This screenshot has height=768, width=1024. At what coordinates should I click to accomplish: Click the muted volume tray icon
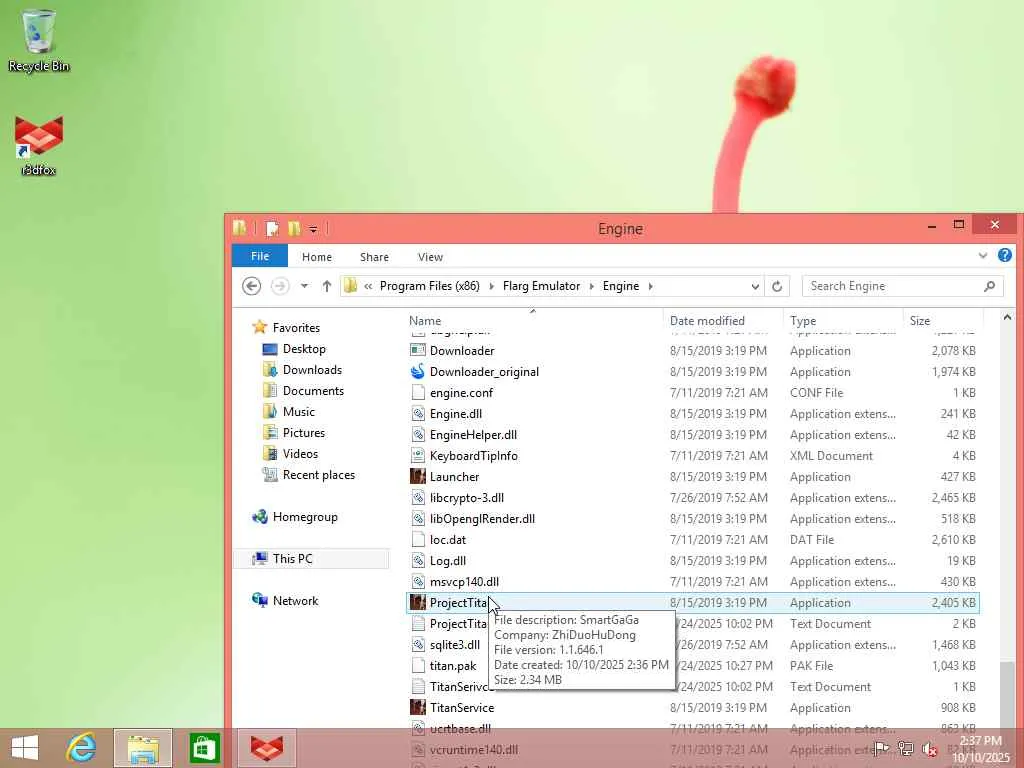929,749
